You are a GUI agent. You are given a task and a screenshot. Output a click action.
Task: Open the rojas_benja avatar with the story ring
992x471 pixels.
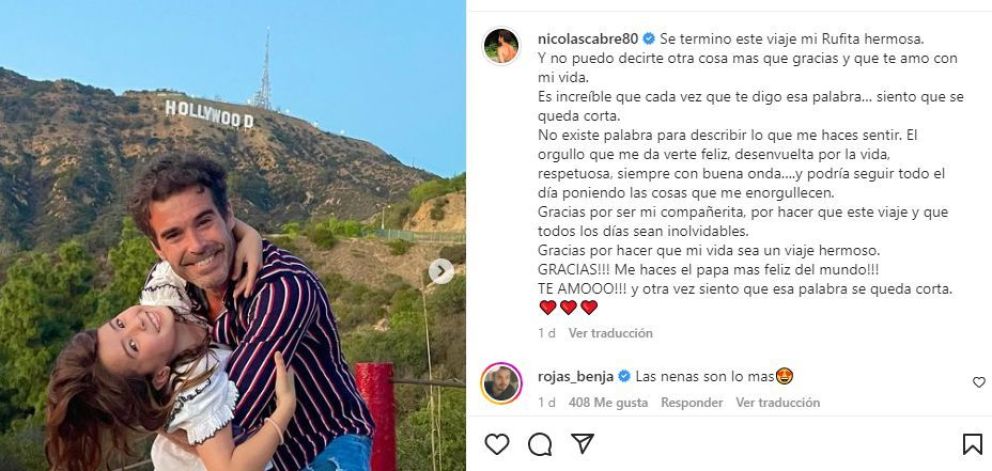tap(501, 384)
